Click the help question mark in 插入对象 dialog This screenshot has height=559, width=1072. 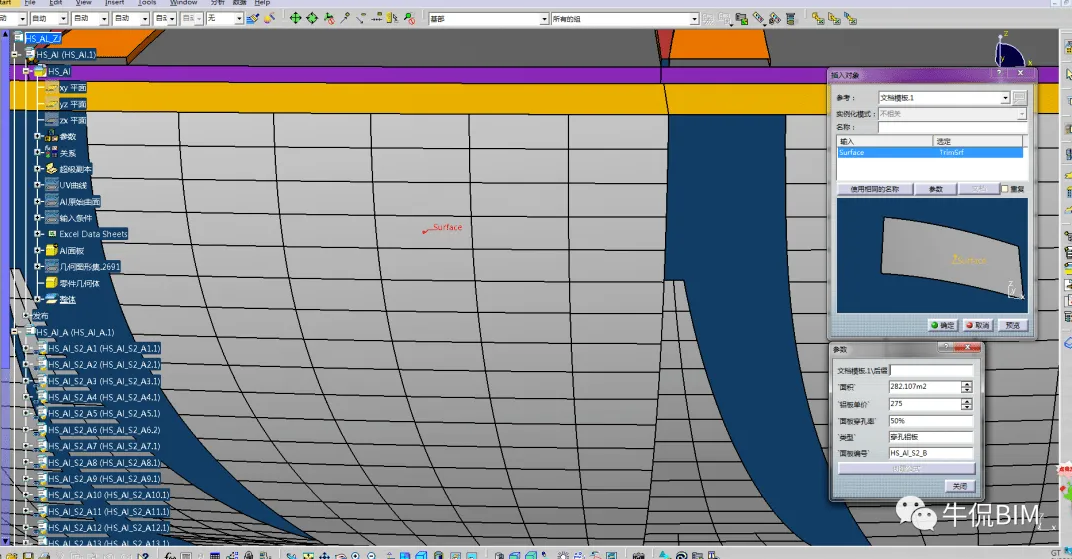(999, 72)
